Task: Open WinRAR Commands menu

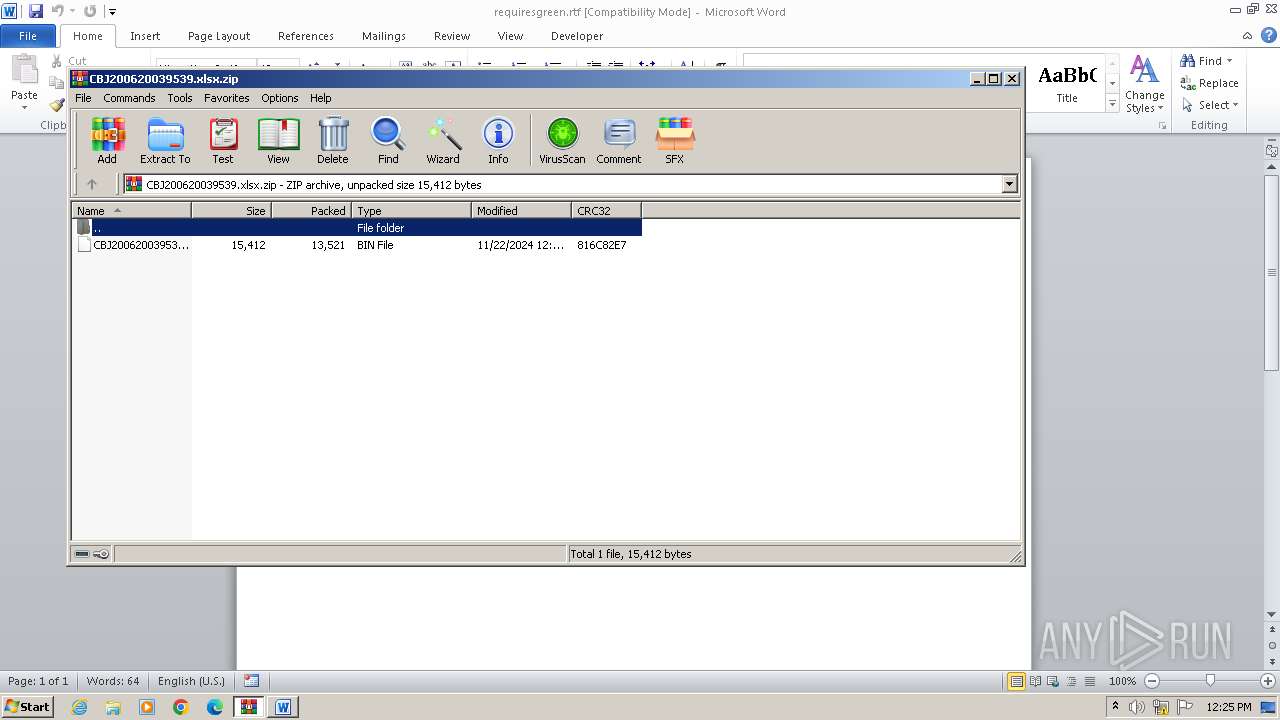Action: pos(129,98)
